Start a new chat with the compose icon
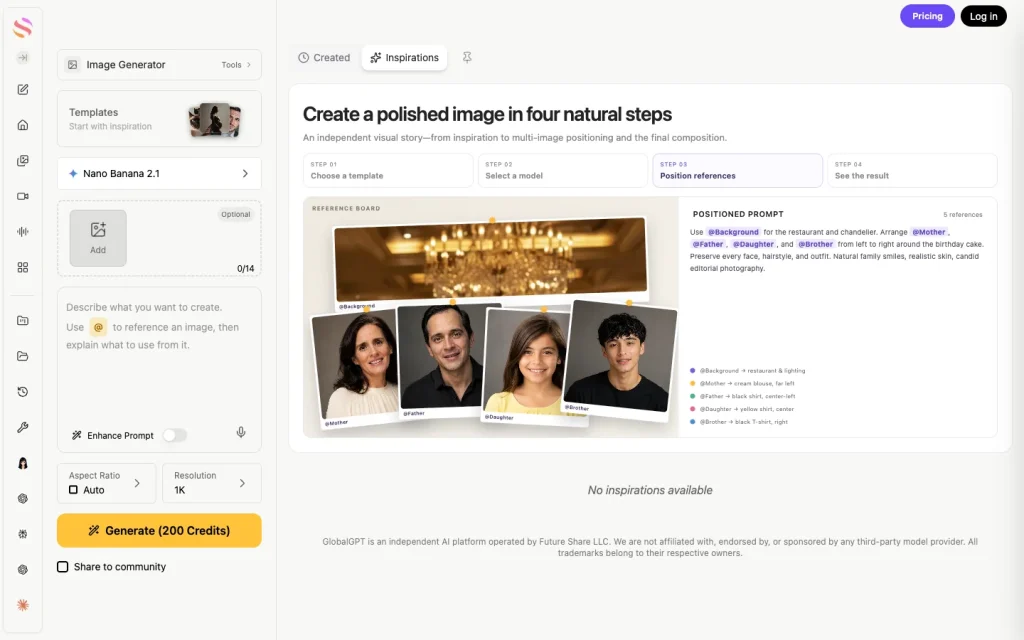The image size is (1024, 640). (23, 89)
